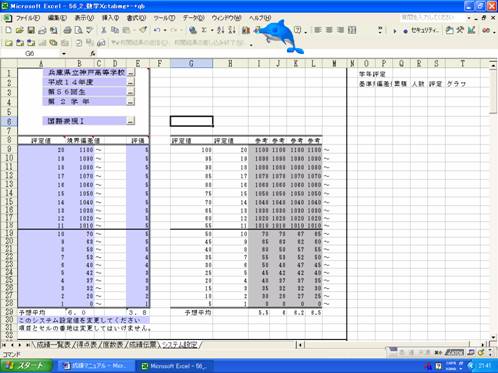Click the Office Assistant dolphin
The width and height of the screenshot is (498, 373).
[282, 36]
